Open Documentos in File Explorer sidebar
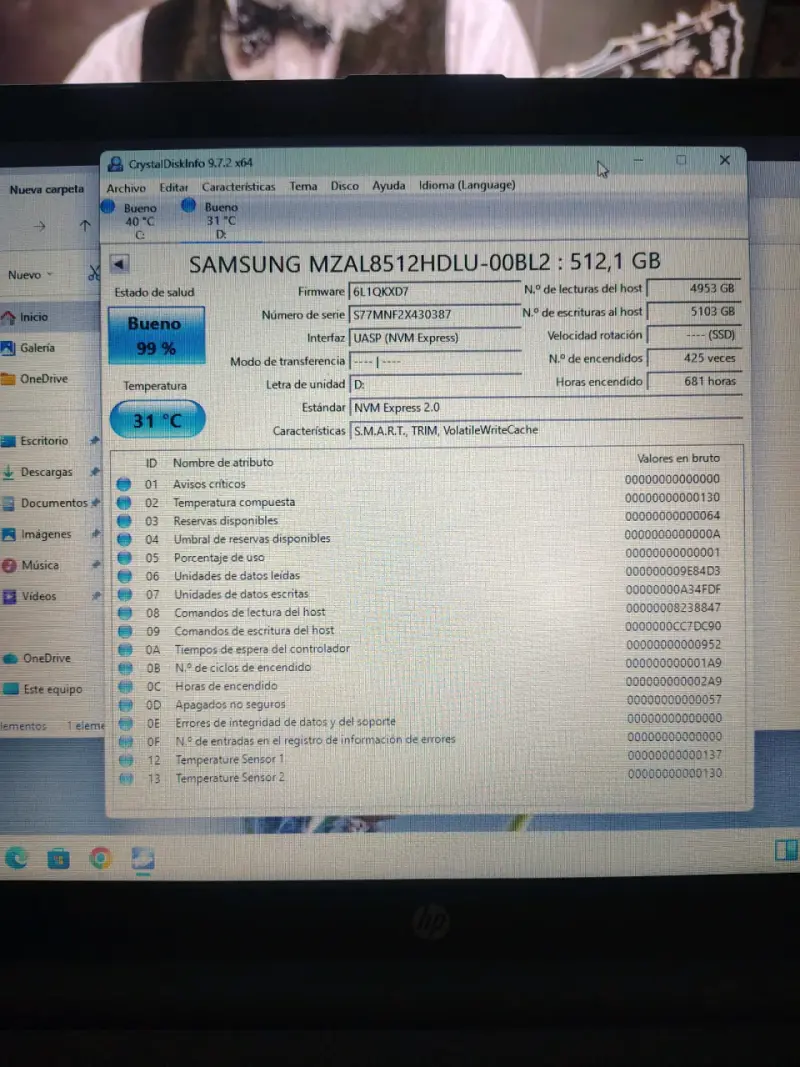The image size is (800, 1067). [54, 504]
